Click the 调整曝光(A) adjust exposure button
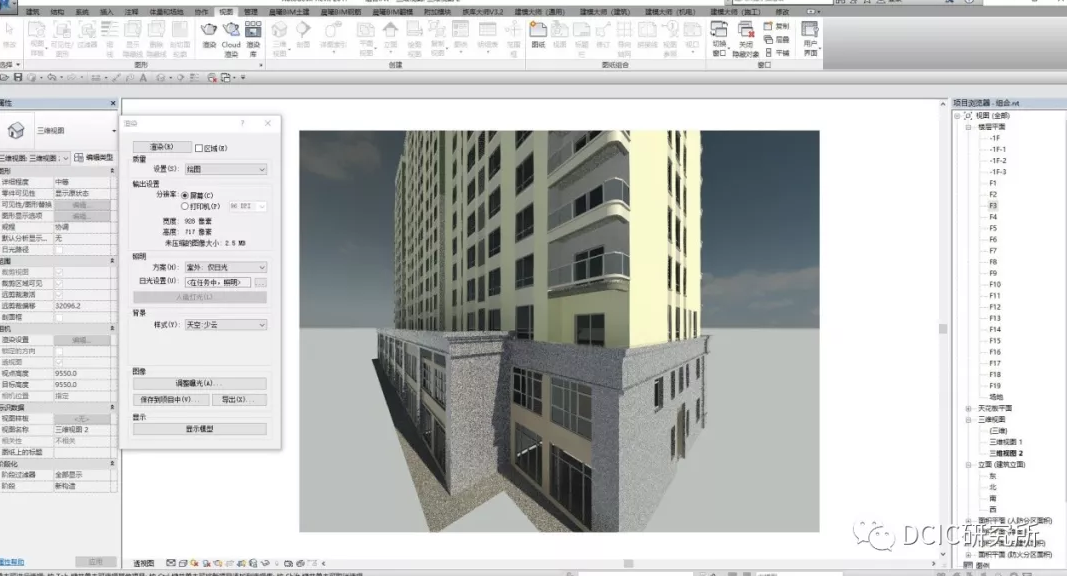 point(199,383)
